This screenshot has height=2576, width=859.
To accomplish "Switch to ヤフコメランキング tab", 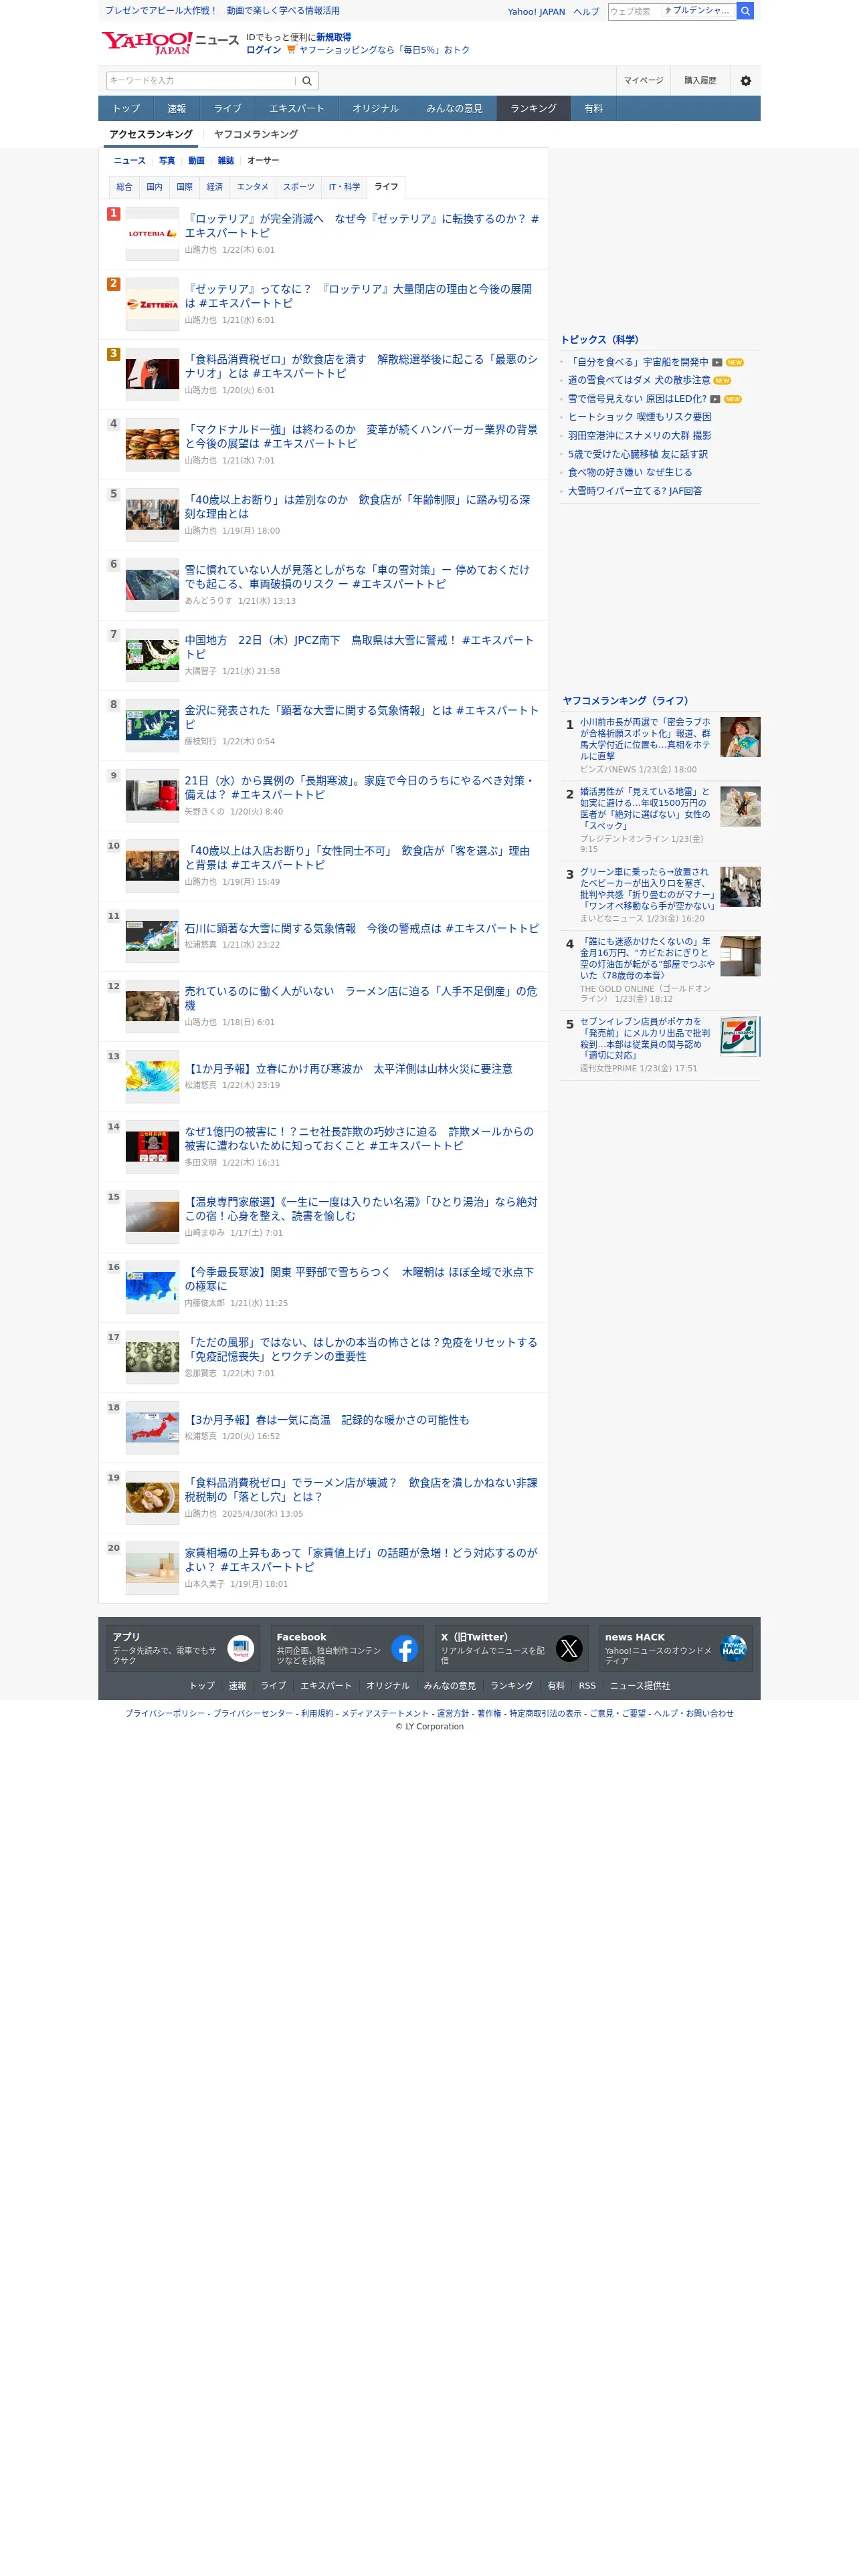I will [x=256, y=134].
